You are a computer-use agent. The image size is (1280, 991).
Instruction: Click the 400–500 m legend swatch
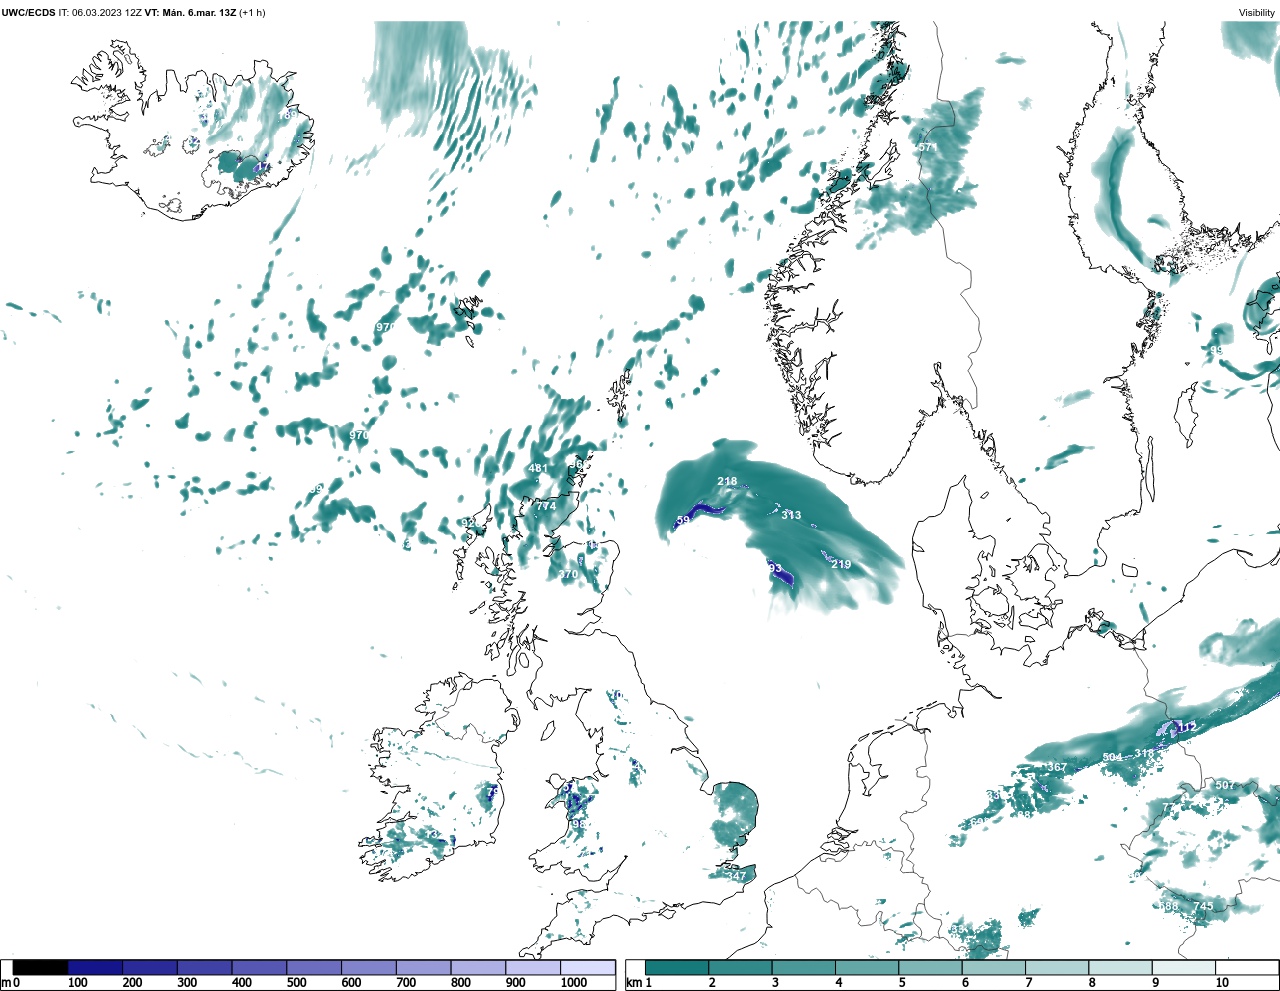click(x=259, y=967)
